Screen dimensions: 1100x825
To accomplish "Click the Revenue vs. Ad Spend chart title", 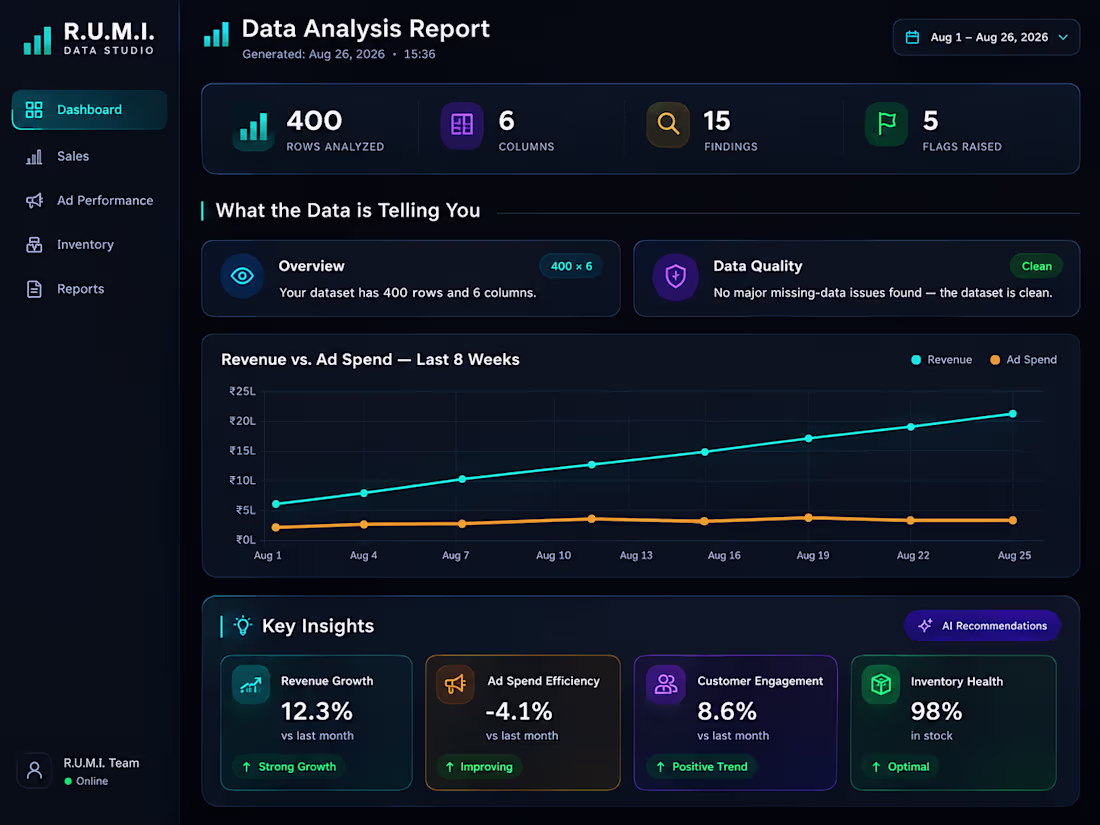I will coord(370,360).
